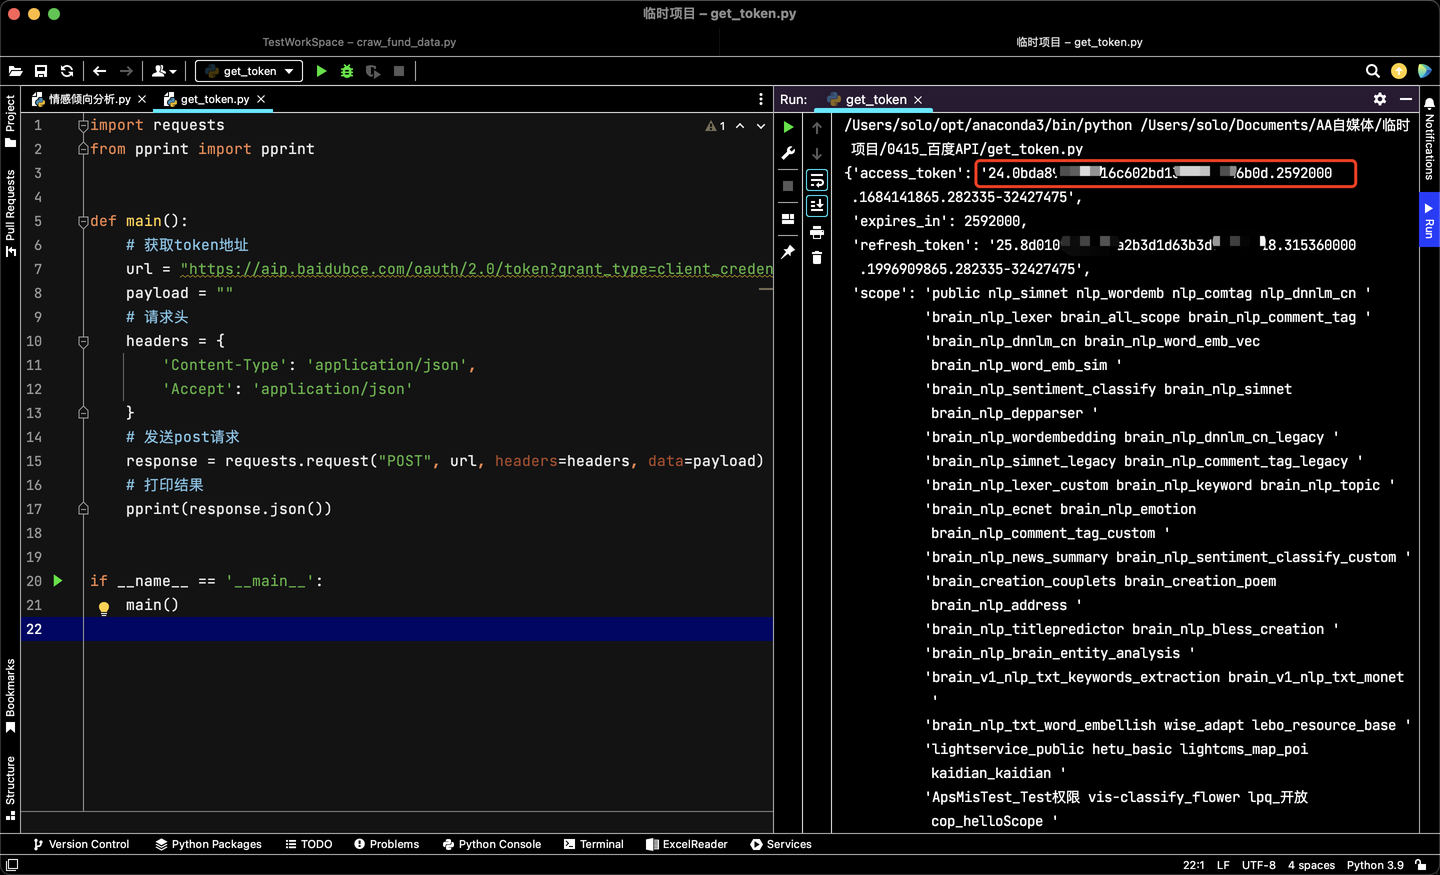Click the run gutter arrow on line 20
Viewport: 1440px width, 875px height.
point(58,580)
